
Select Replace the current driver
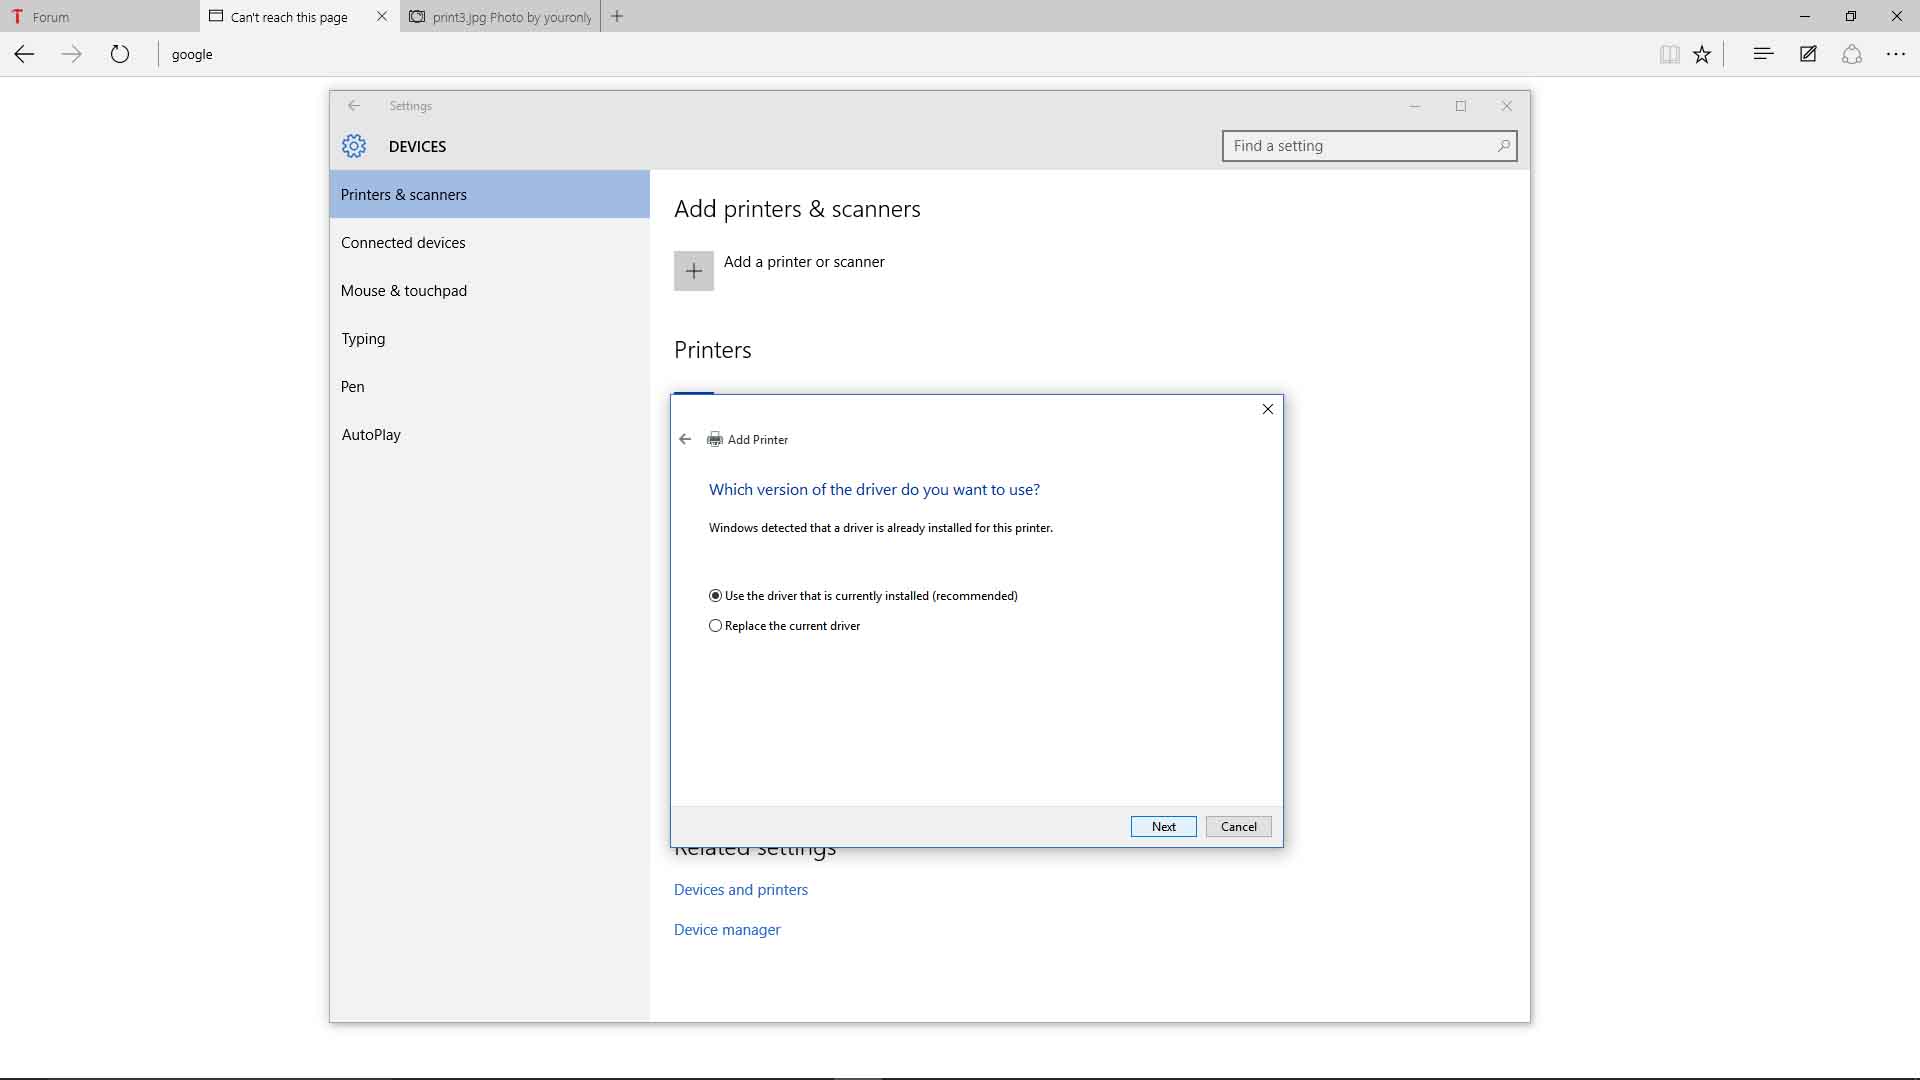pyautogui.click(x=715, y=625)
